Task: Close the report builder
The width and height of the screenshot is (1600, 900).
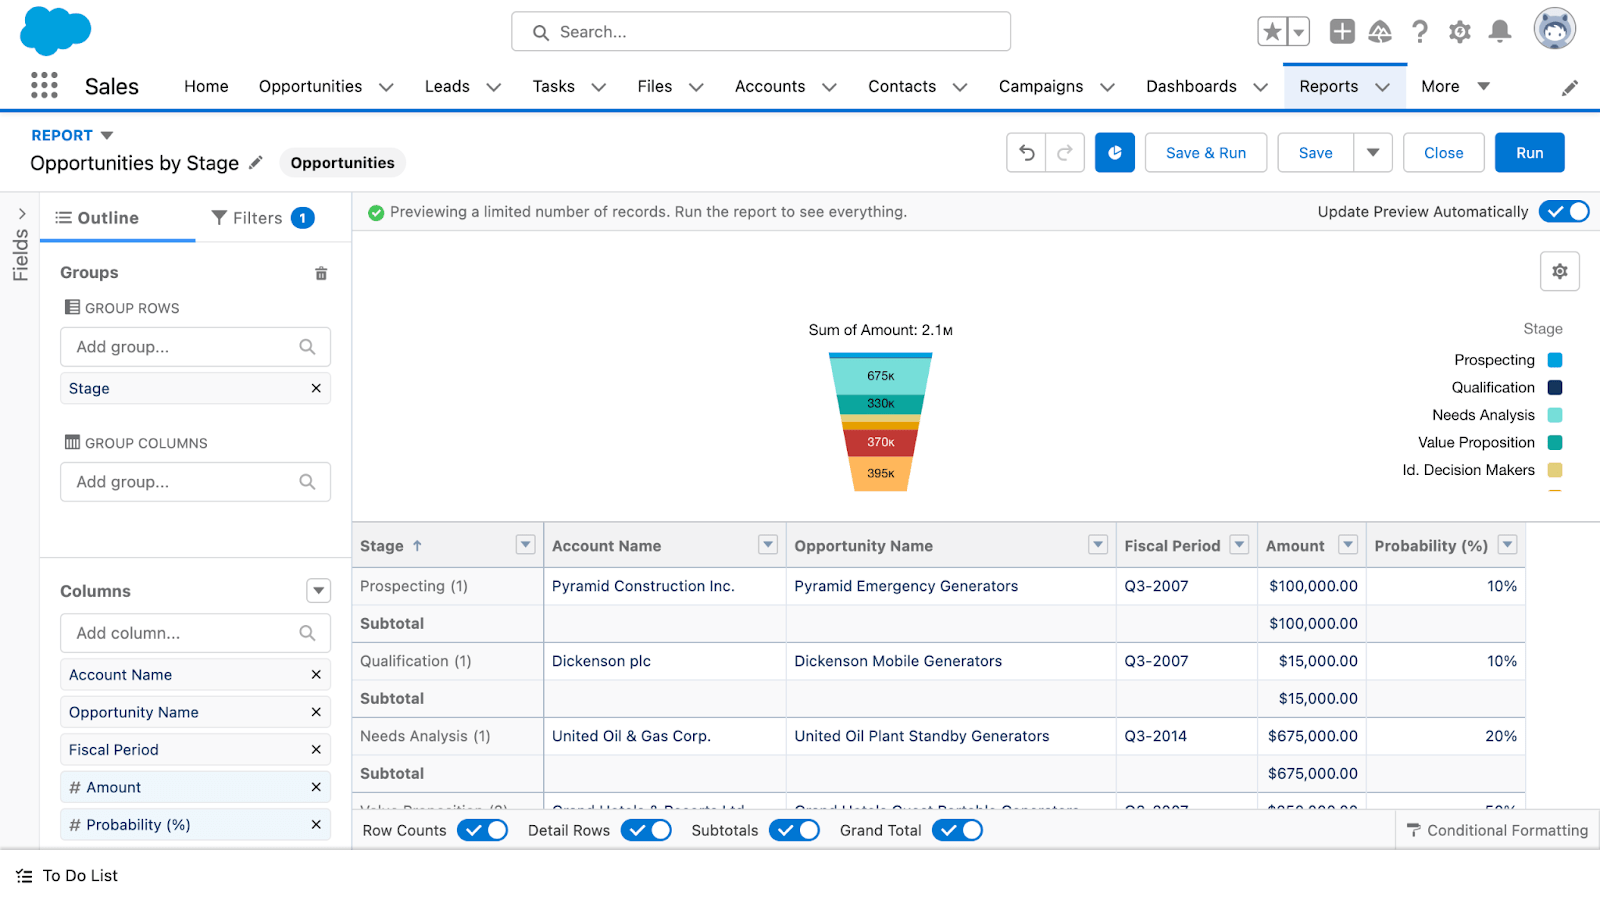Action: click(x=1444, y=153)
